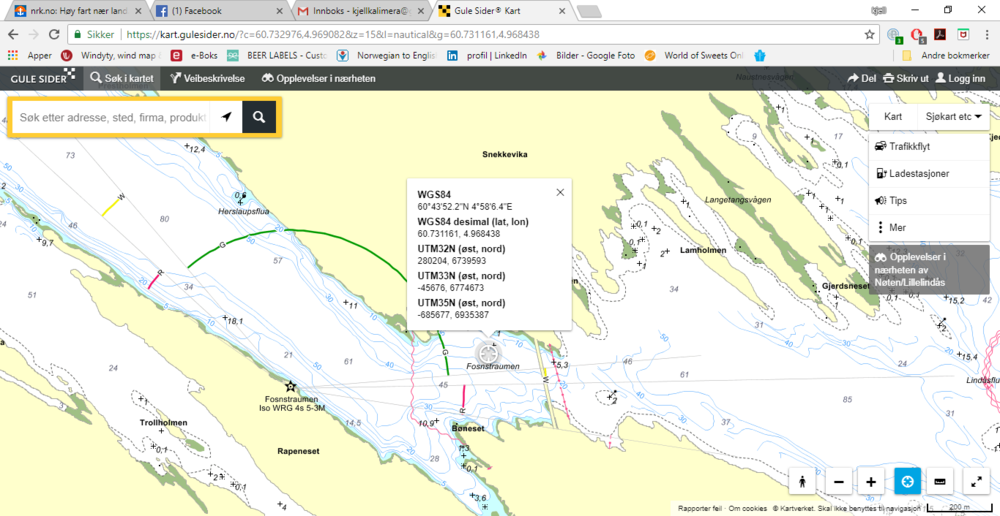Screen dimensions: 1000x516
Task: Switch to the Facebook tab
Action: [x=220, y=11]
